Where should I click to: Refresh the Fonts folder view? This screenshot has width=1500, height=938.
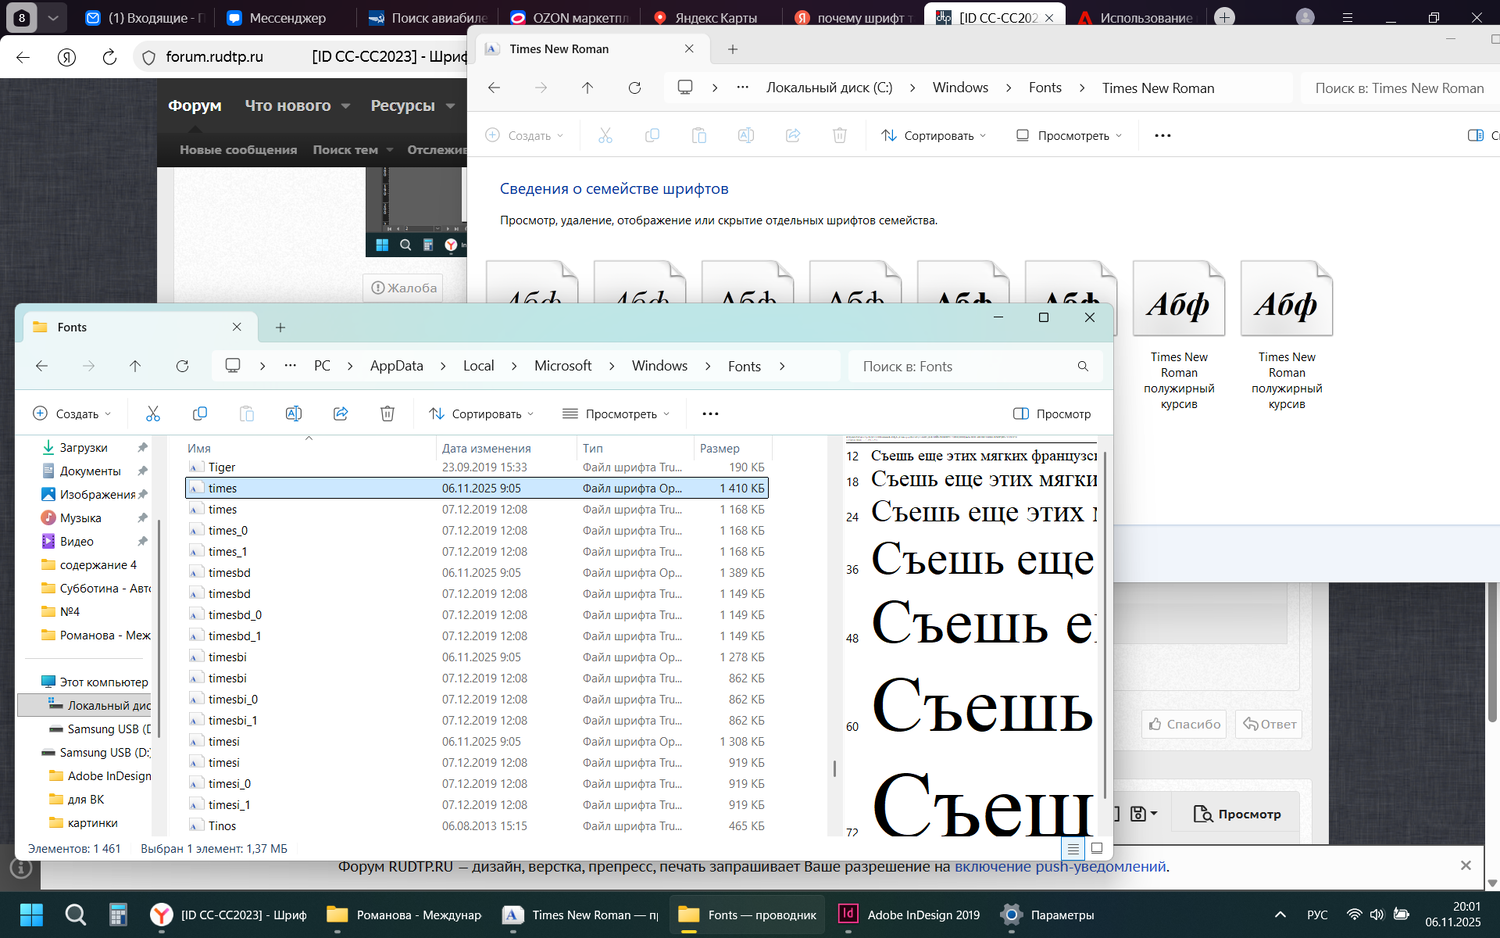tap(182, 366)
